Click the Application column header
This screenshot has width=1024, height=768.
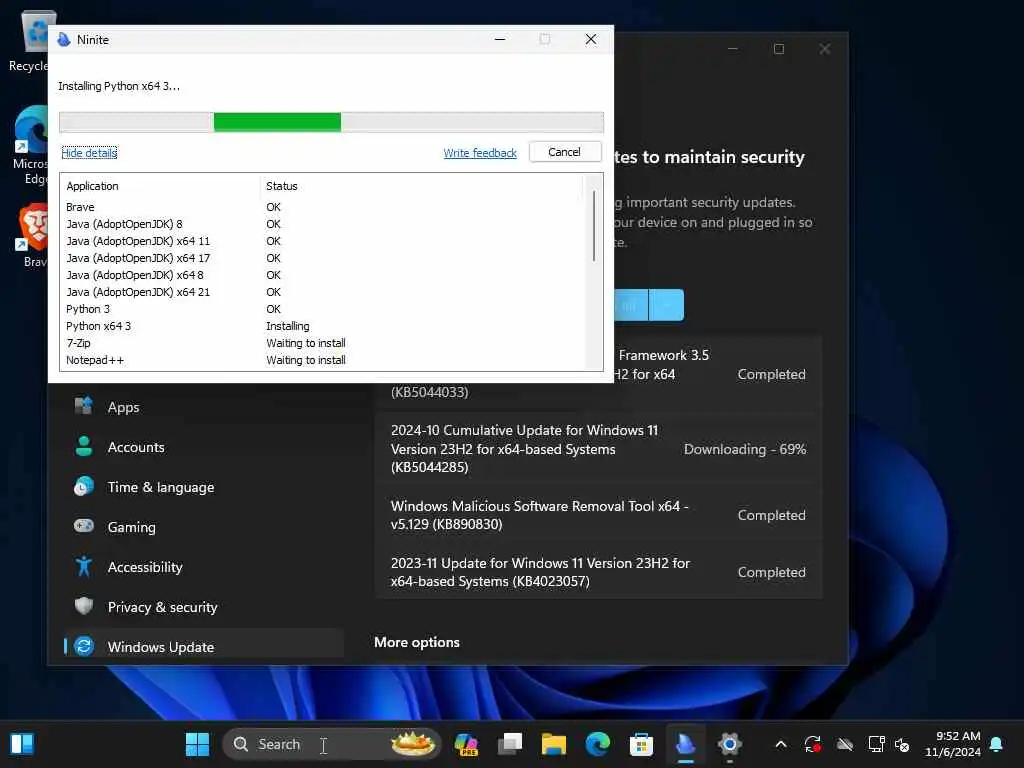point(161,186)
